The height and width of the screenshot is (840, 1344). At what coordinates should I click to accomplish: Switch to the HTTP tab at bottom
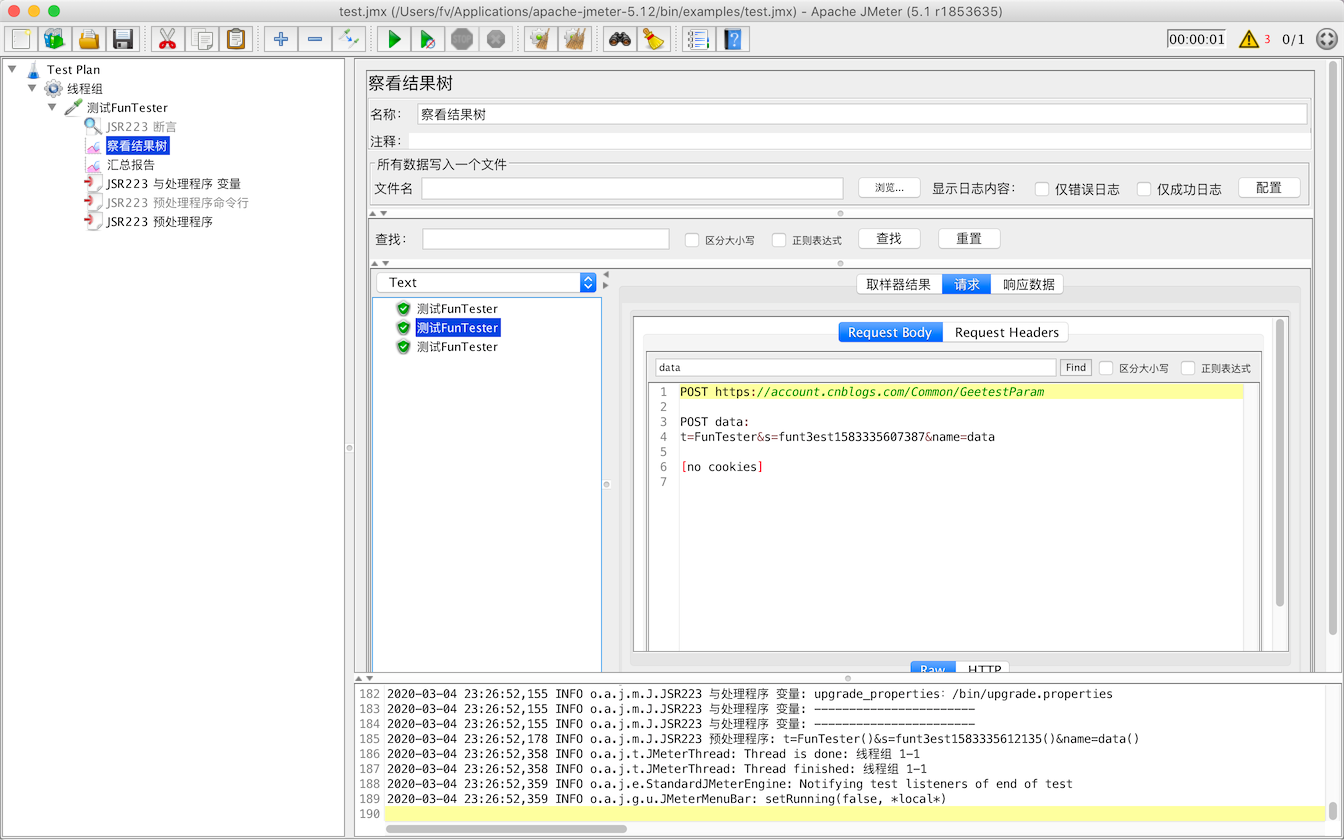pyautogui.click(x=984, y=668)
